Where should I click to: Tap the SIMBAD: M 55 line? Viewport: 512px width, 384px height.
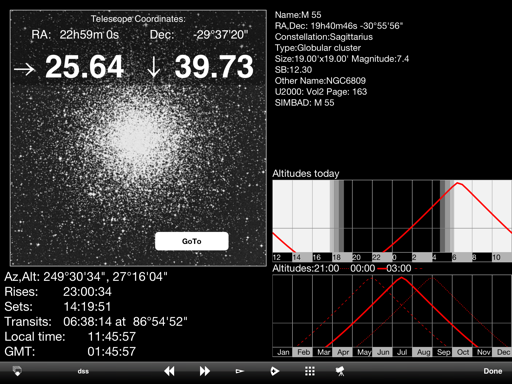click(x=304, y=103)
